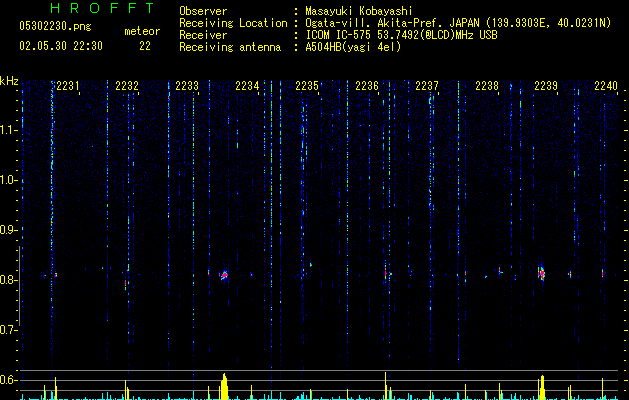Click the date 02.05.30 22:30
The height and width of the screenshot is (400, 629).
[x=61, y=46]
